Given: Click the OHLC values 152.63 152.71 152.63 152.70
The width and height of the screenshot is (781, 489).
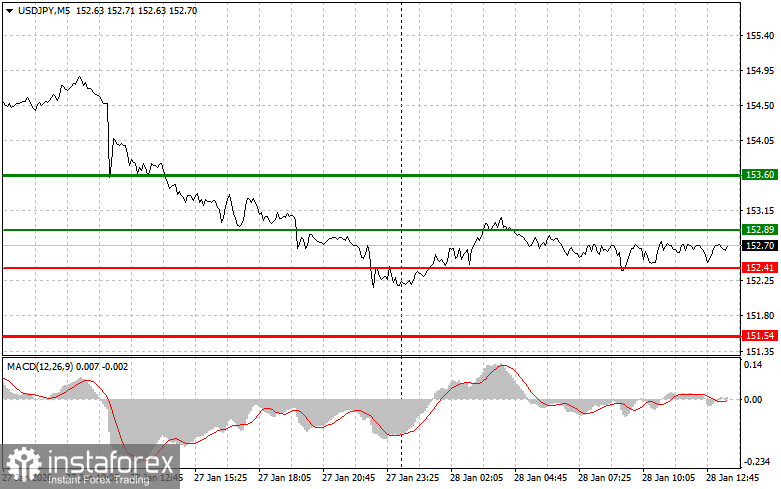Looking at the screenshot, I should [x=136, y=10].
